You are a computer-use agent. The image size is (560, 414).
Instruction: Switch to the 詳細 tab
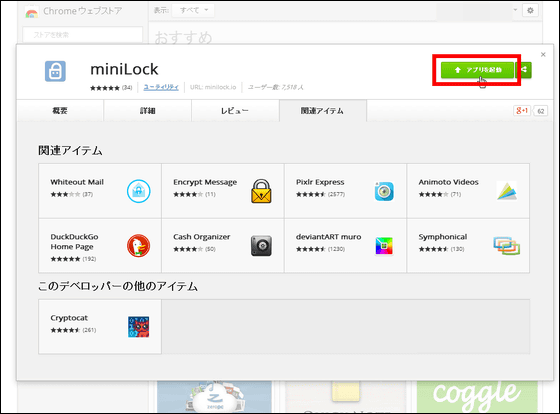click(148, 111)
